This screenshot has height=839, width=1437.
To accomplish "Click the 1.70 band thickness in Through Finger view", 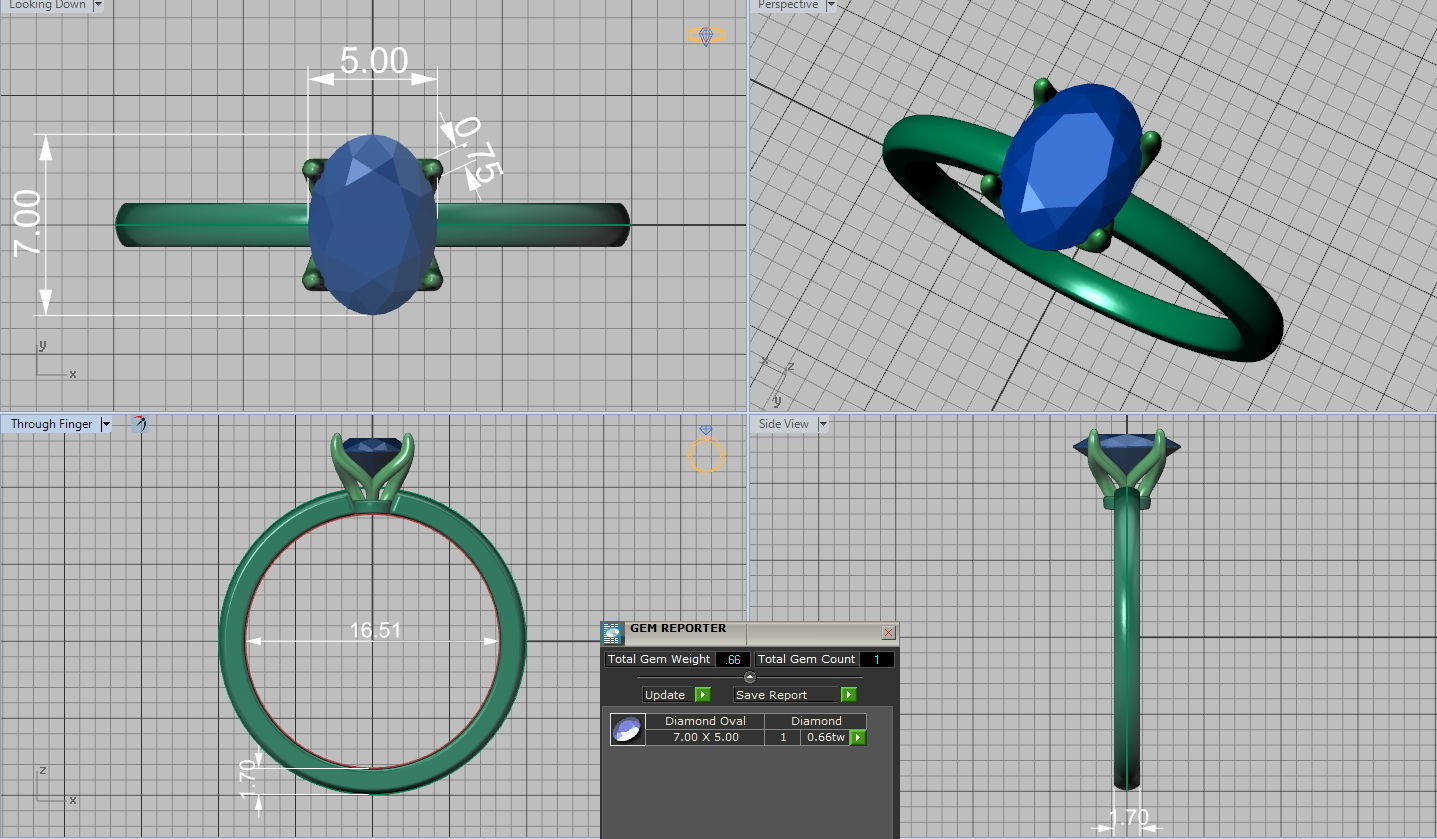I will [249, 779].
